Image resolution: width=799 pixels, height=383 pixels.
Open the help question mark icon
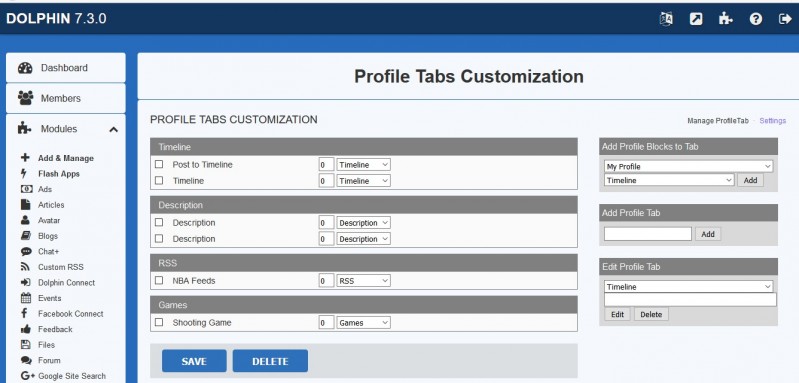[x=756, y=19]
